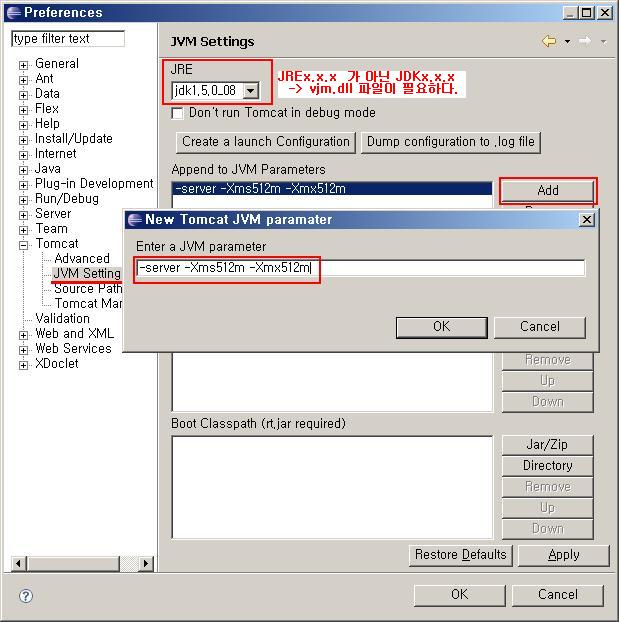Click Cancel in Preferences window

coord(557,595)
